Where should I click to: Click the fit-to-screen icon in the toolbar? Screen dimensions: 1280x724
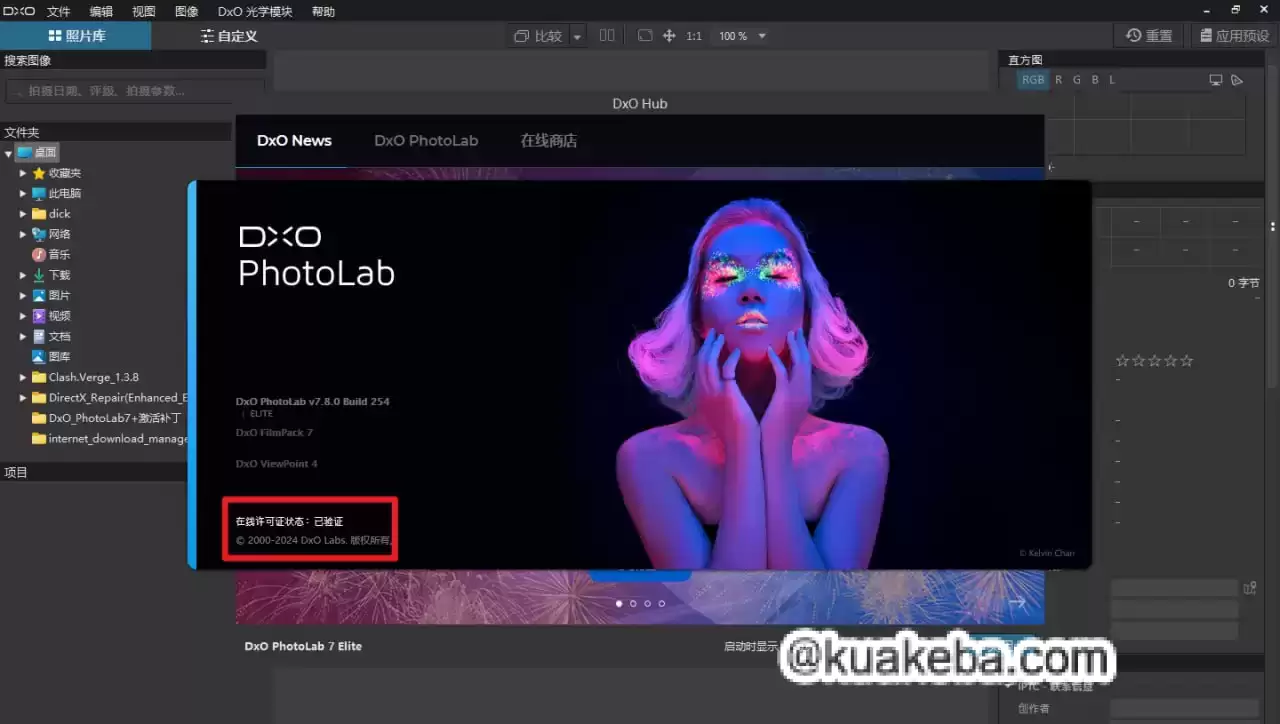pyautogui.click(x=646, y=35)
